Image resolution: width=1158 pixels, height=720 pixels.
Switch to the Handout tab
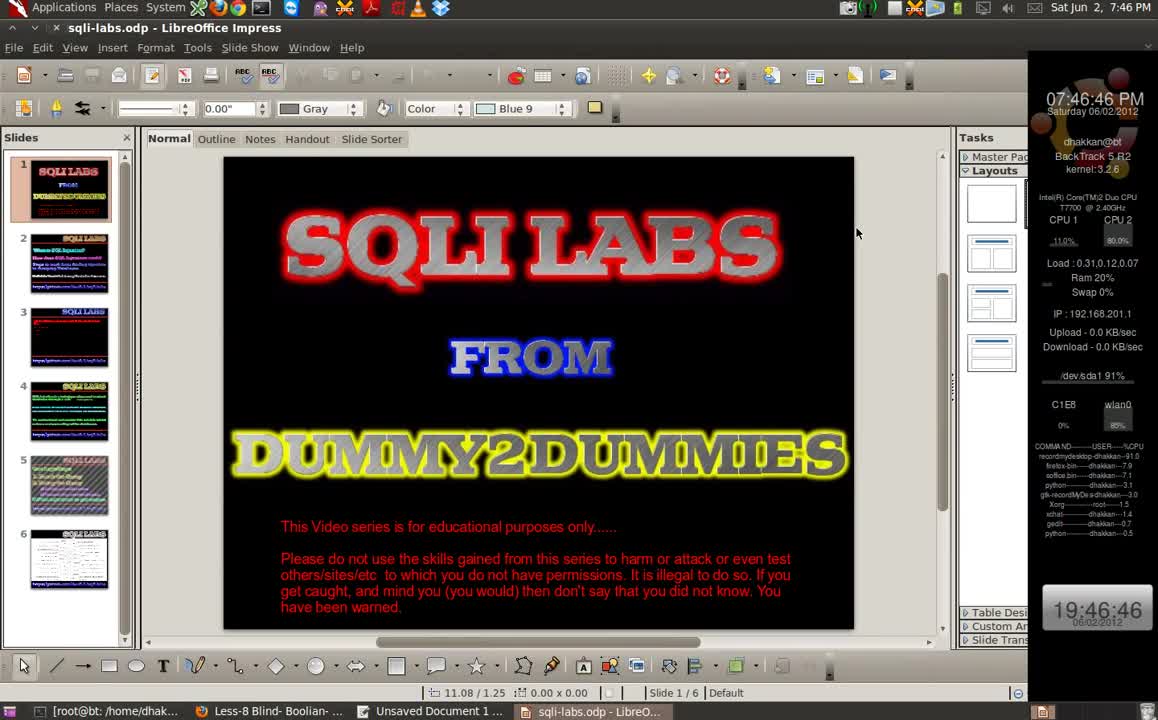coord(307,139)
